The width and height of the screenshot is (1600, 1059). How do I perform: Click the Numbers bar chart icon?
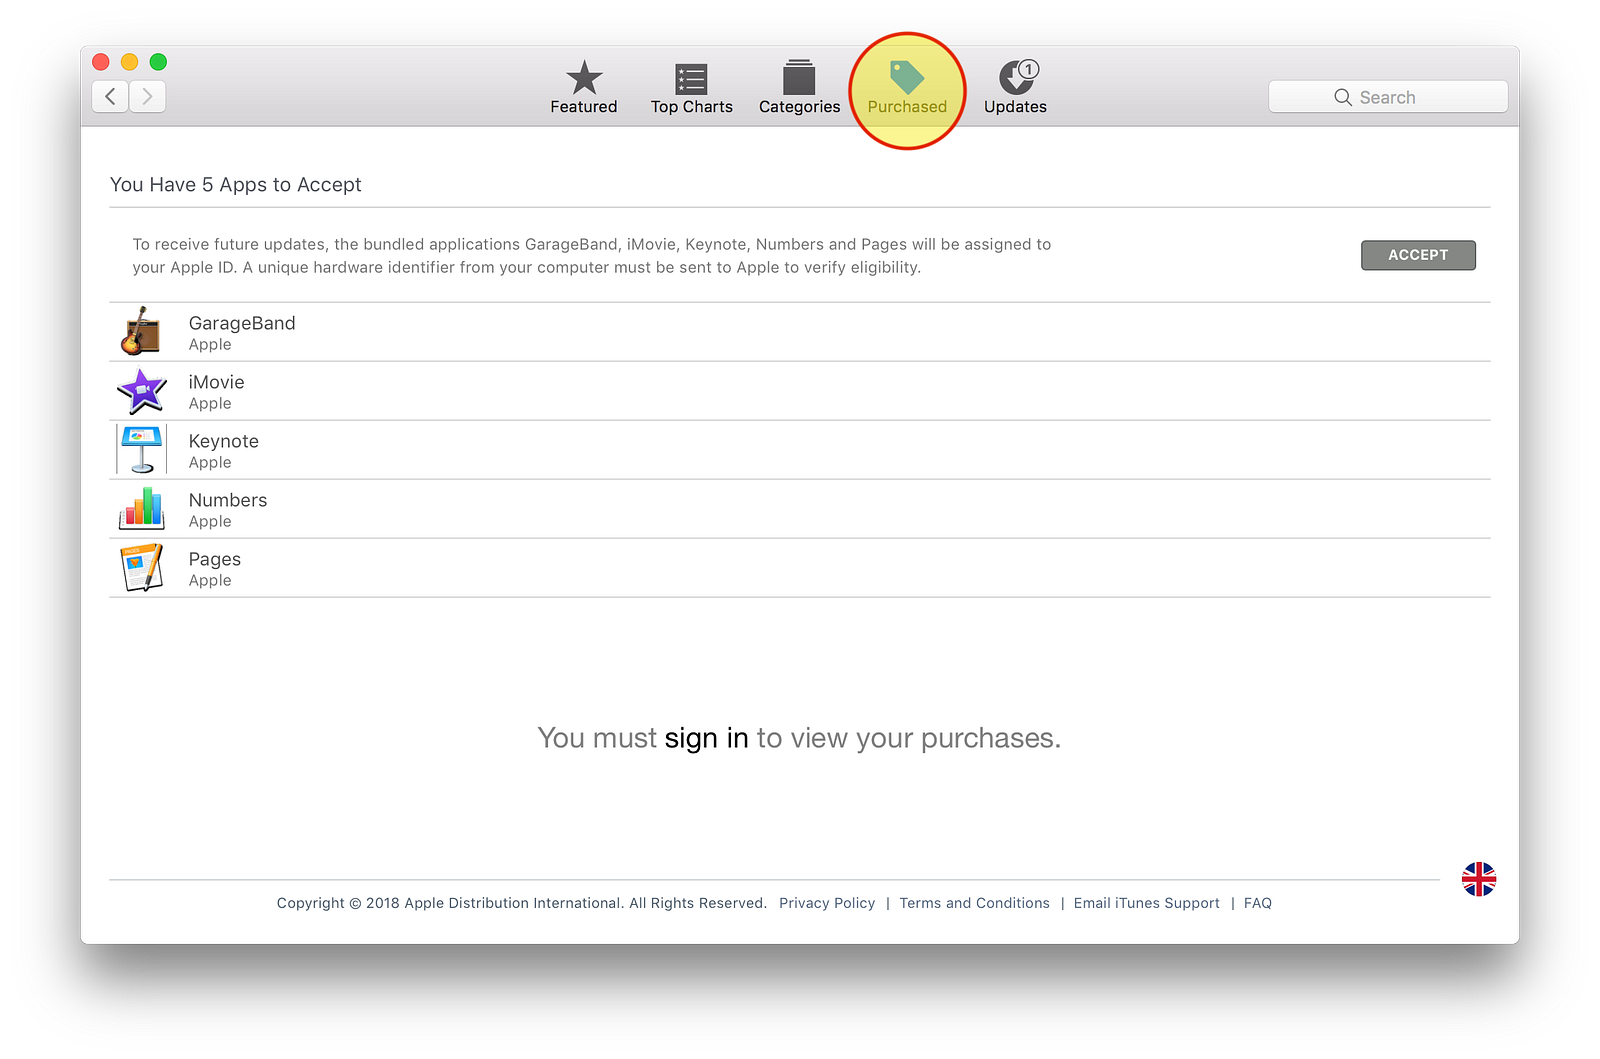(141, 509)
